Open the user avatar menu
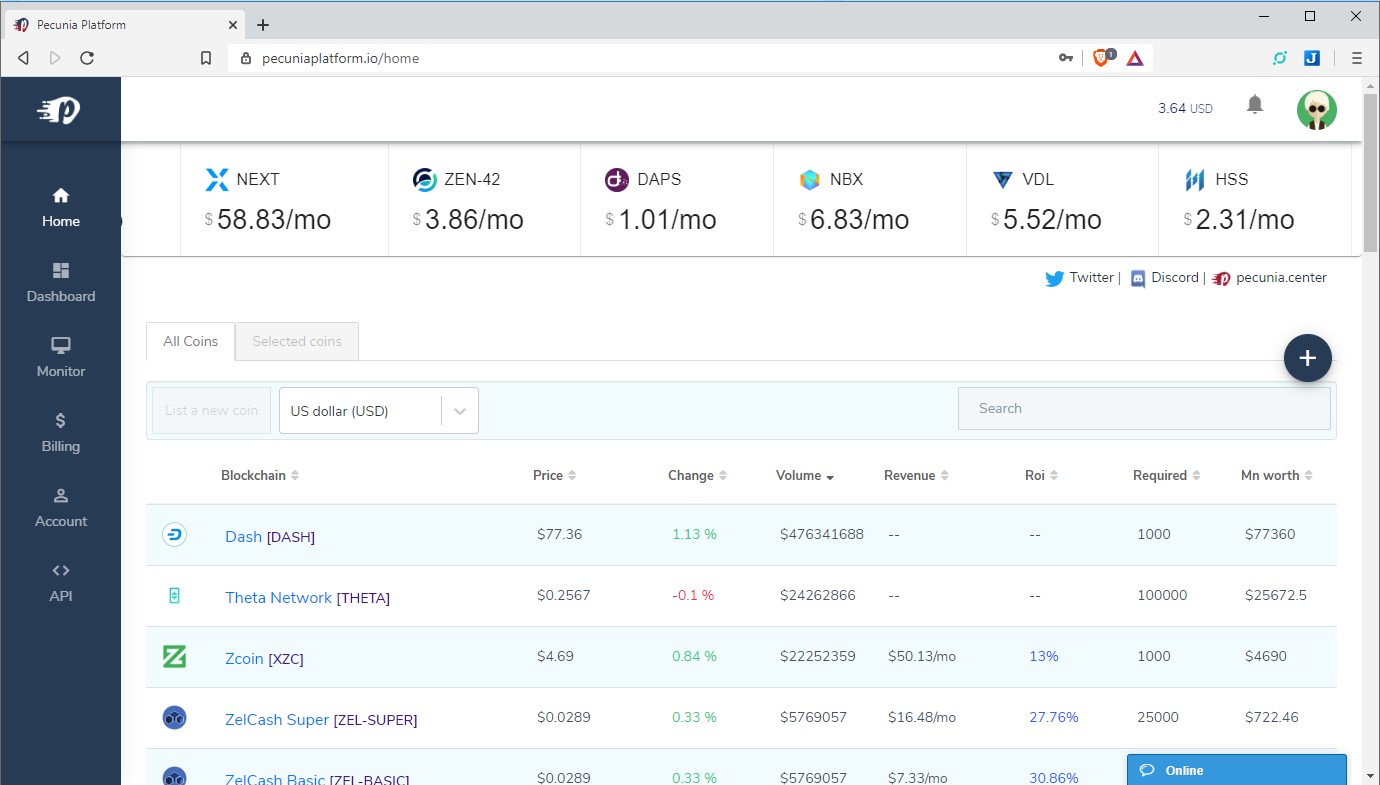1380x785 pixels. click(x=1317, y=110)
